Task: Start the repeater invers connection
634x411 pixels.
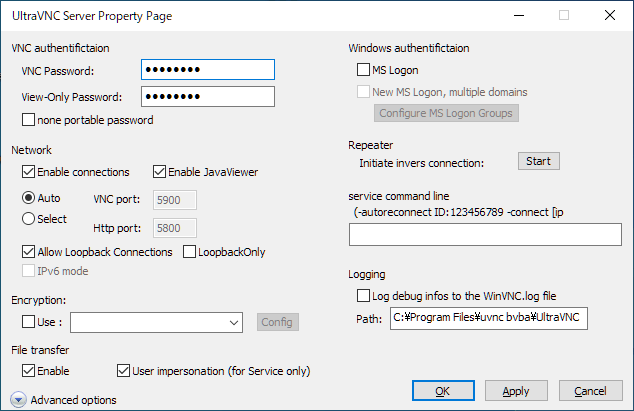Action: coord(539,161)
